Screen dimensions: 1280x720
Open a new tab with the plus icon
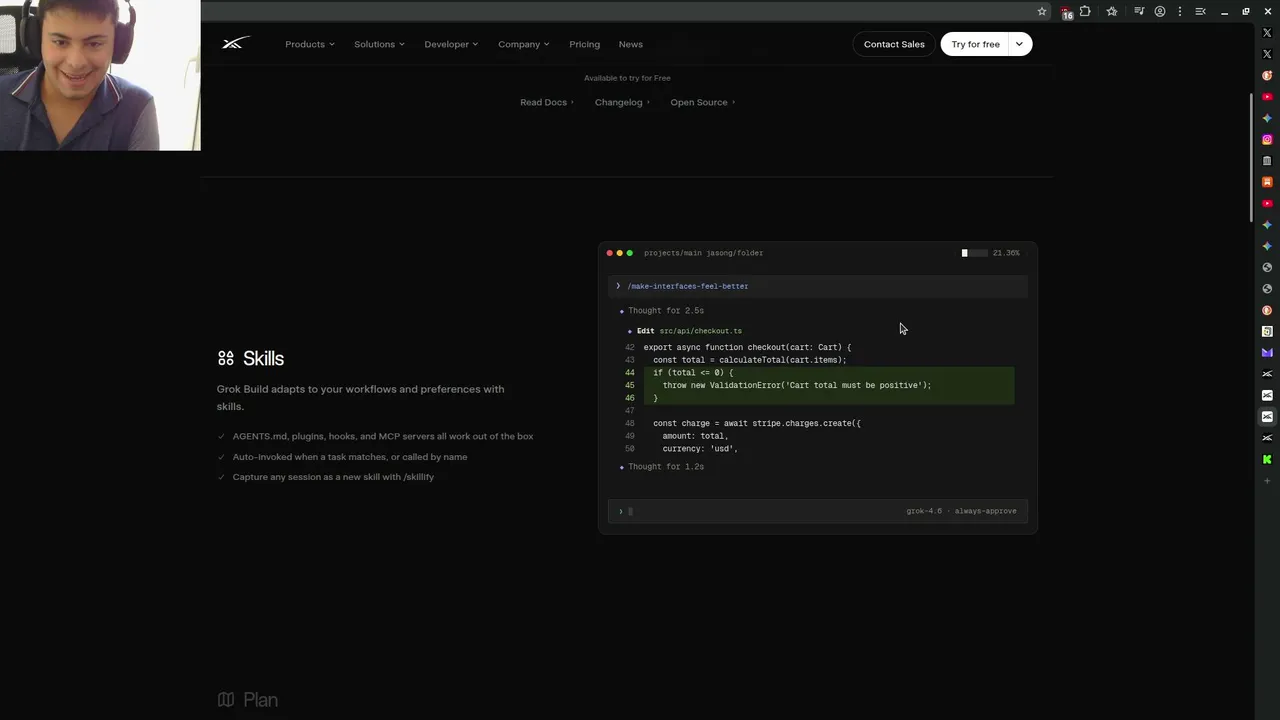(1267, 481)
